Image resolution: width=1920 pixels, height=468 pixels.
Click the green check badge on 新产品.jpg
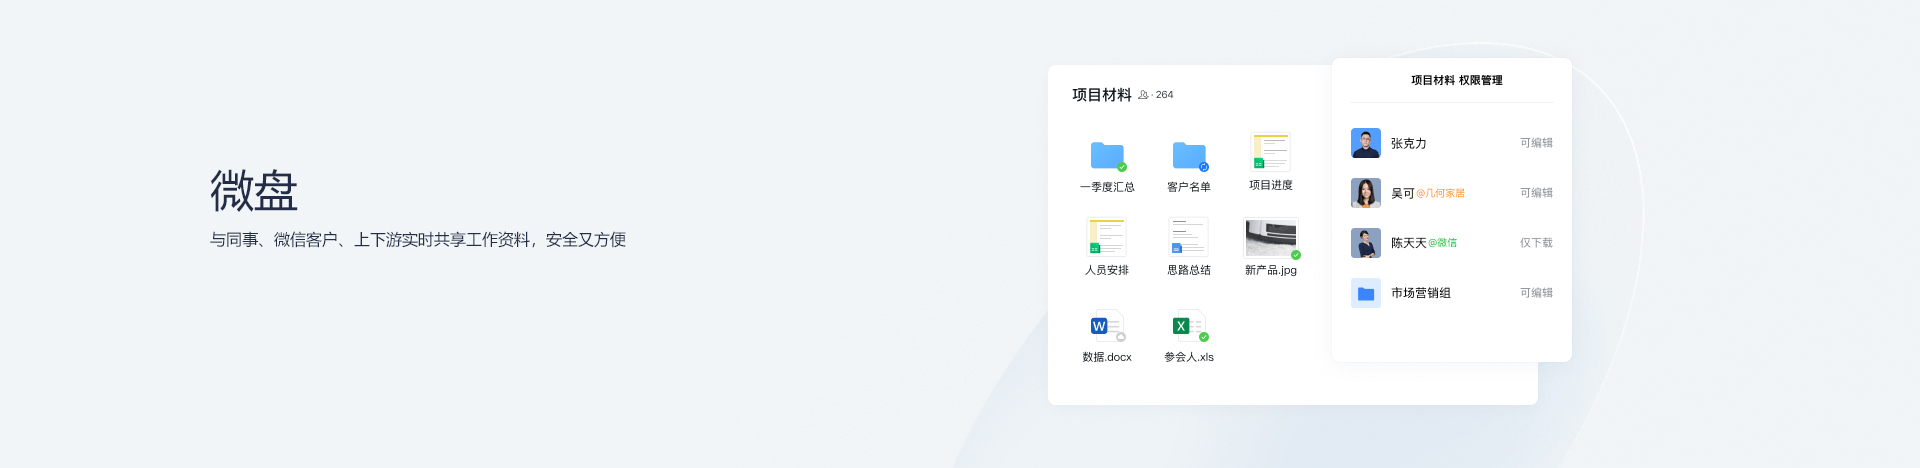(x=1296, y=255)
